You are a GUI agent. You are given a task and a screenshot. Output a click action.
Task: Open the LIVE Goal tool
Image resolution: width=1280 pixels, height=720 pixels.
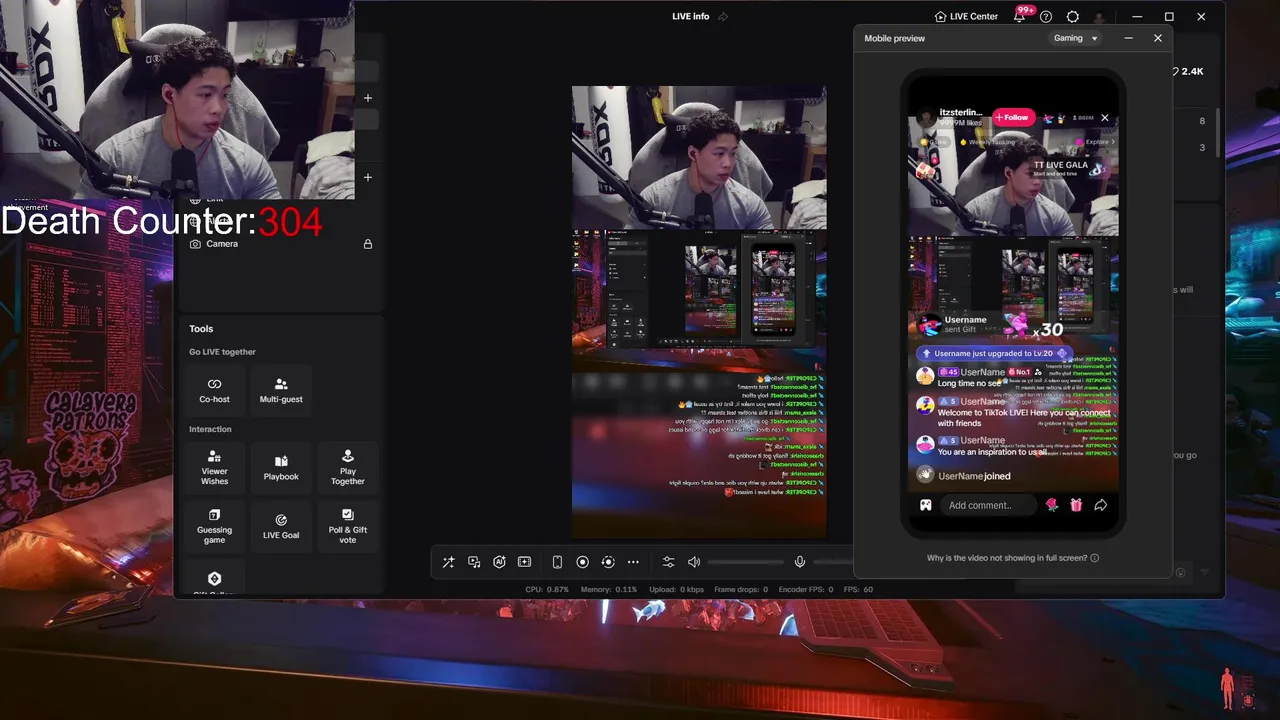coord(281,526)
